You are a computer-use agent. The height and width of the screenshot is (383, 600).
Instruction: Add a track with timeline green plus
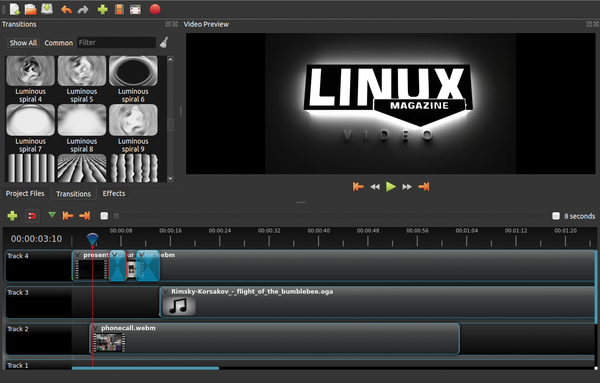click(x=12, y=216)
